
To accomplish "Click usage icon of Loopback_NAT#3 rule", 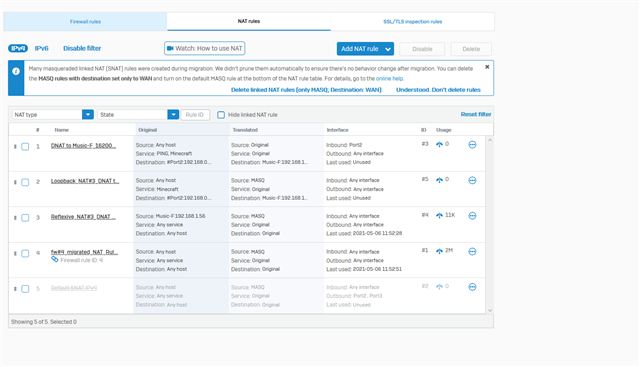I will (439, 180).
